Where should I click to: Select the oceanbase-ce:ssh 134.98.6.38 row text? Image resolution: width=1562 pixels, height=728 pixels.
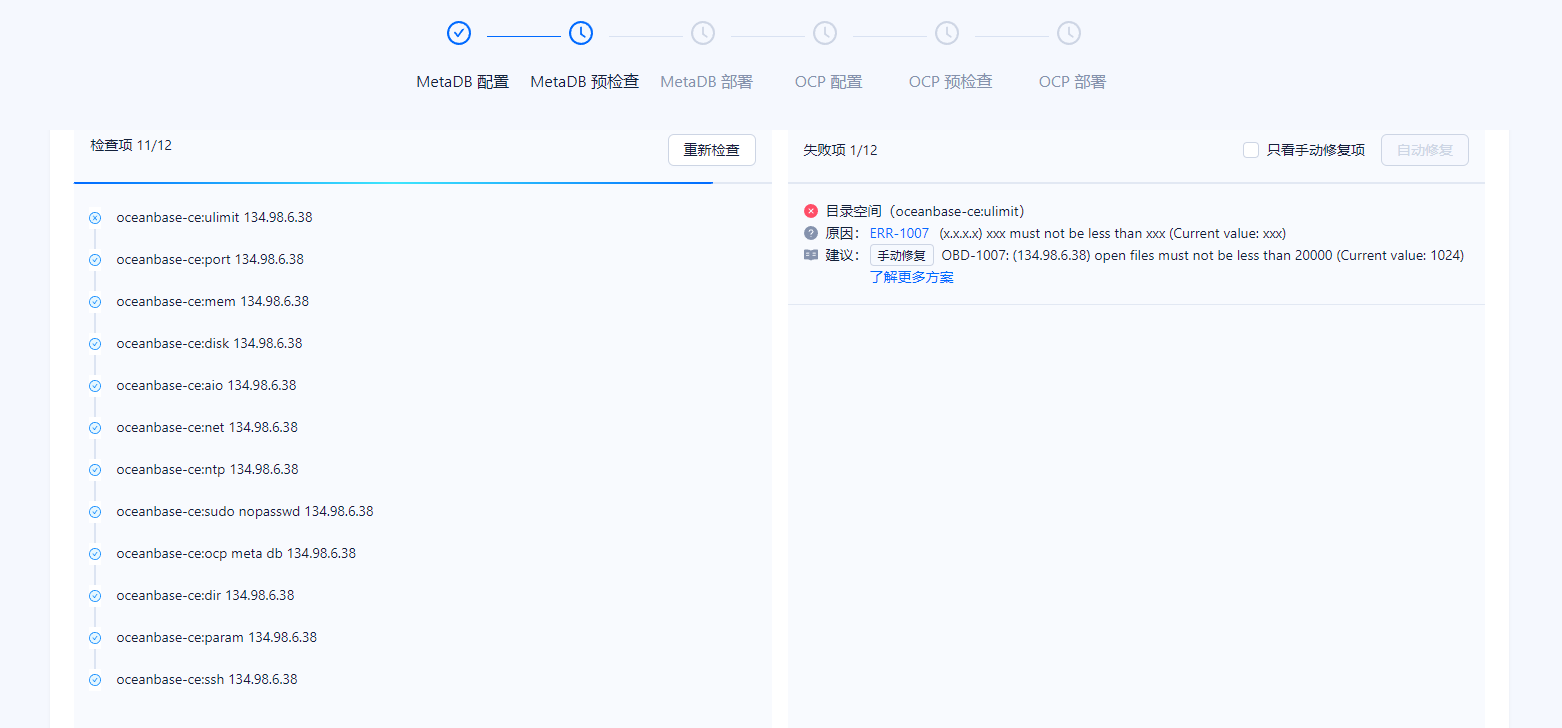pyautogui.click(x=207, y=679)
